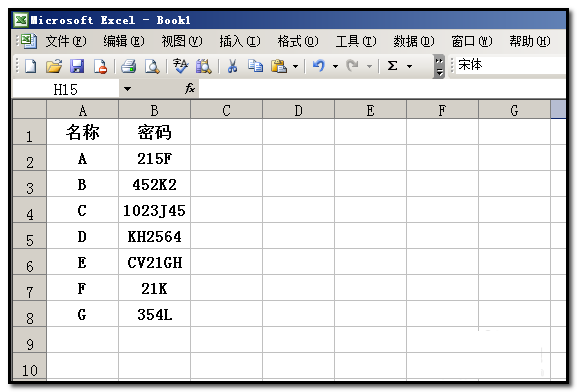Select column G header
The width and height of the screenshot is (577, 392).
(x=514, y=110)
